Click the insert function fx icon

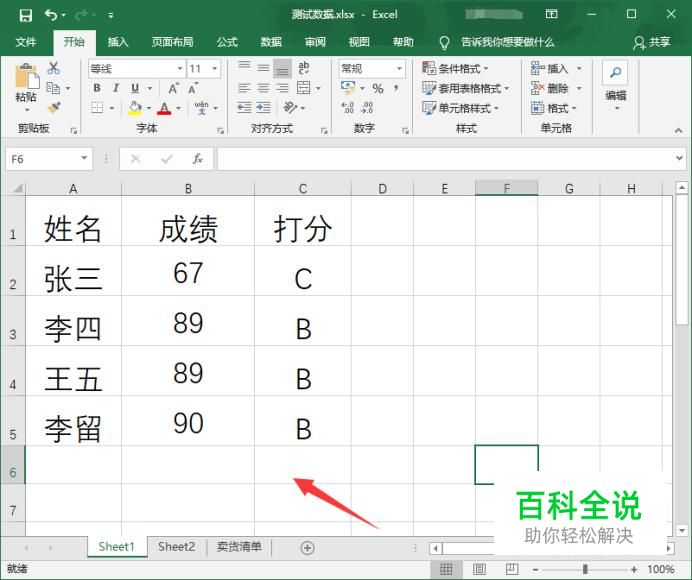coord(197,158)
